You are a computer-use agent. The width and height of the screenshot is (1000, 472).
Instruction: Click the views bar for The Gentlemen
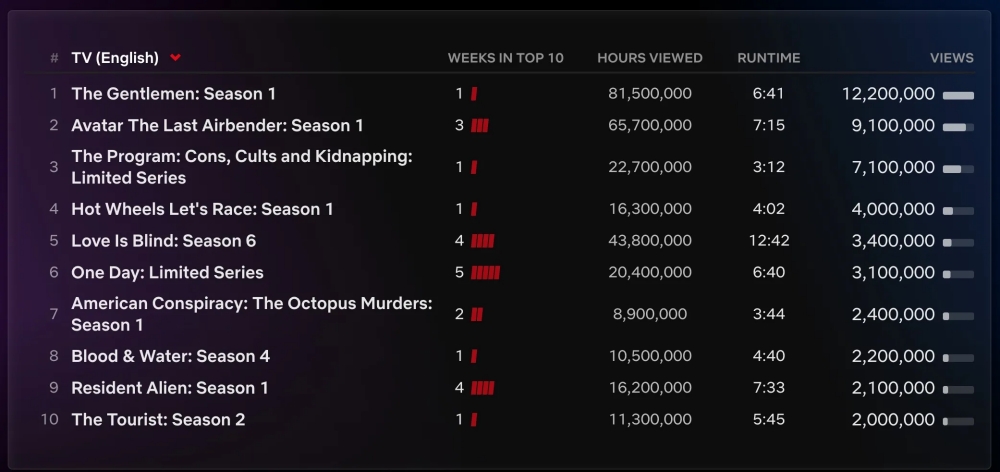(958, 96)
